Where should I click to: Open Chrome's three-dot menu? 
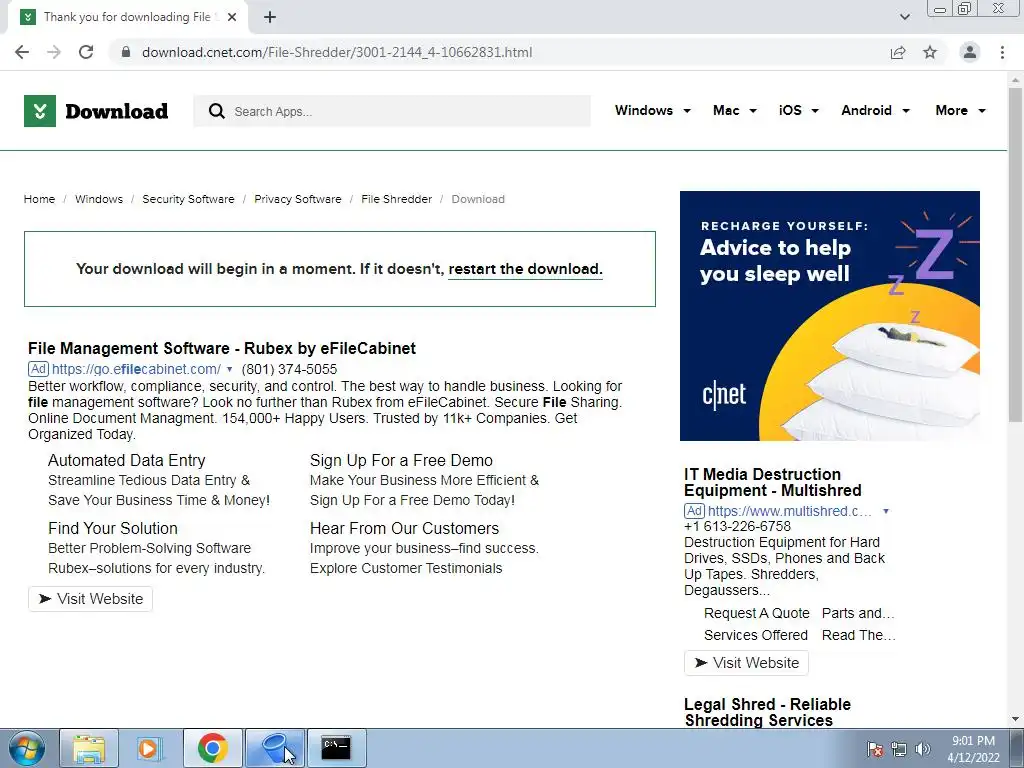[x=1002, y=52]
